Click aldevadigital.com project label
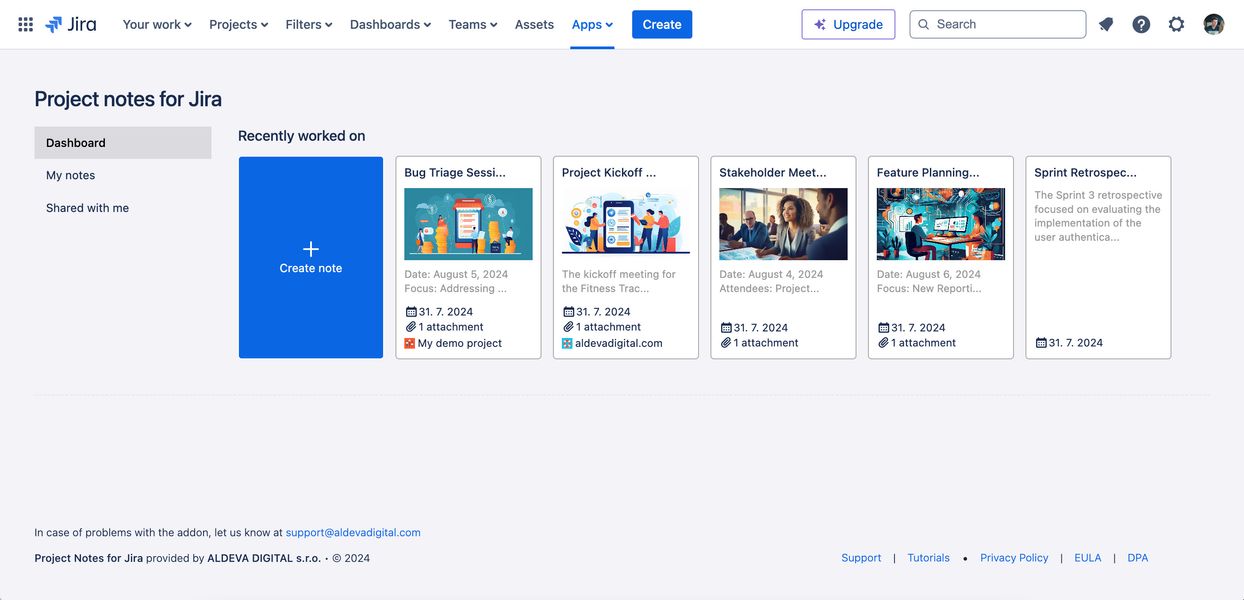The height and width of the screenshot is (600, 1244). 619,343
